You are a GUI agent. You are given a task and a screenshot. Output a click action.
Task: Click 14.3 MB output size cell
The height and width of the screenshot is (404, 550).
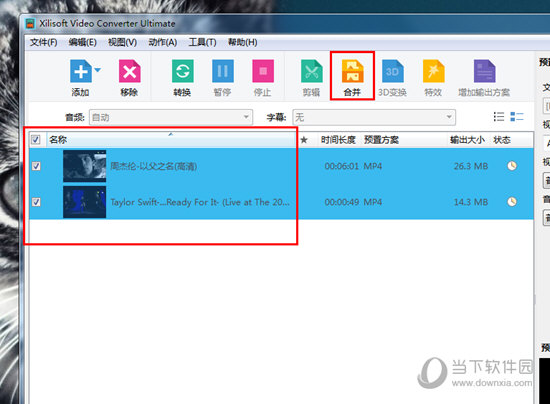point(471,202)
